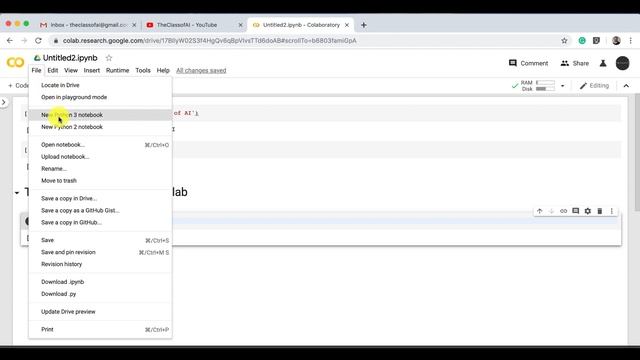Choose Move to trash
The height and width of the screenshot is (360, 640).
(100, 180)
